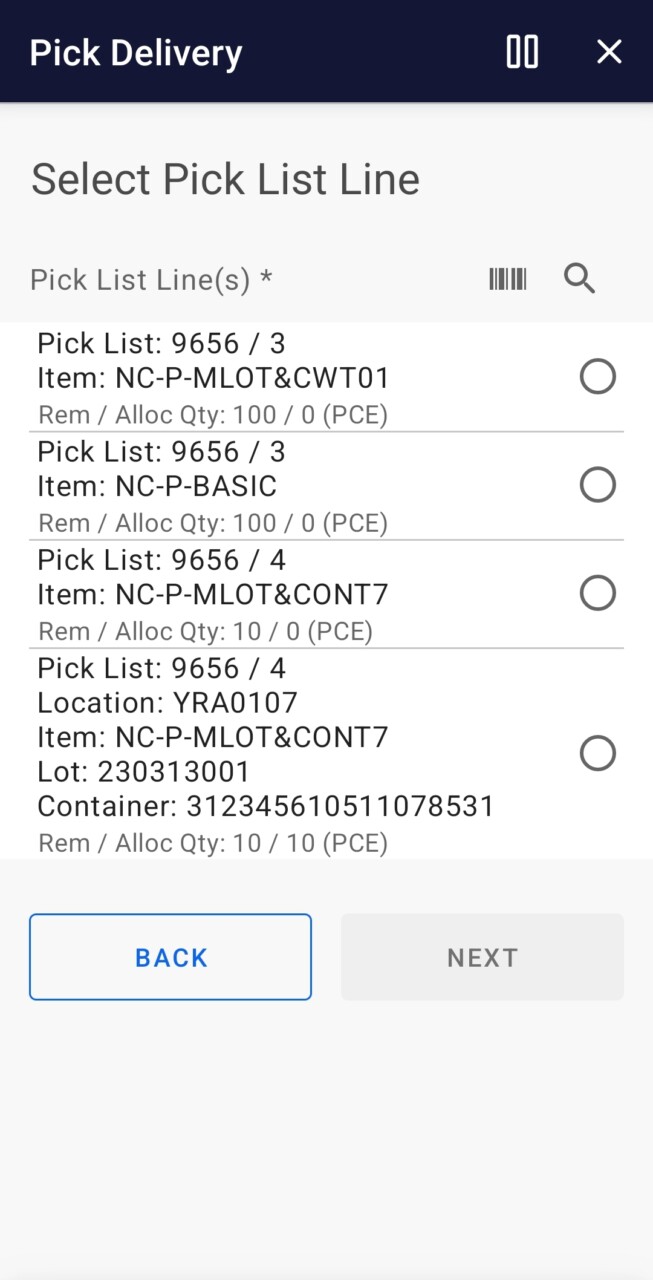This screenshot has height=1280, width=653.
Task: Tap the Rem / Alloc Qty 10 / 0 text
Action: [205, 631]
